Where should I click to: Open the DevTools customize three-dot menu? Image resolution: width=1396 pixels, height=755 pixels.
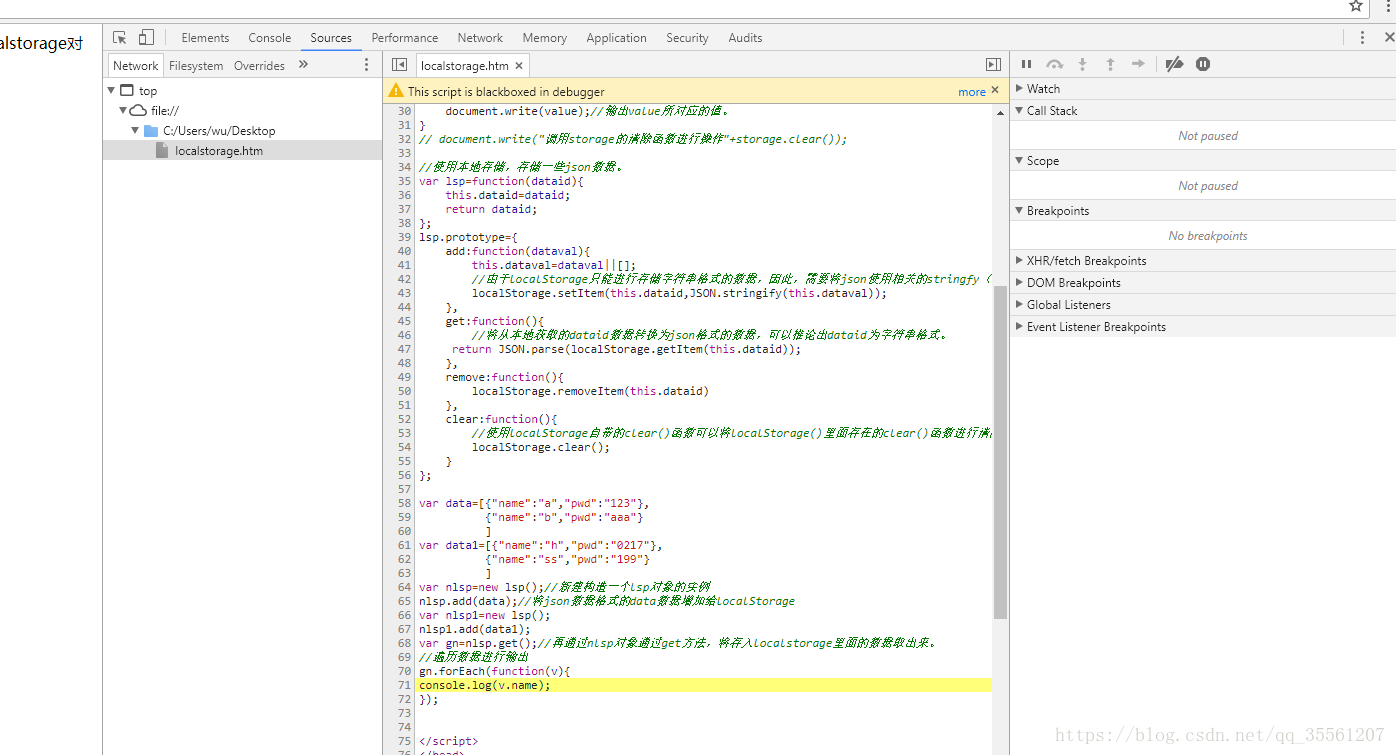point(1362,38)
